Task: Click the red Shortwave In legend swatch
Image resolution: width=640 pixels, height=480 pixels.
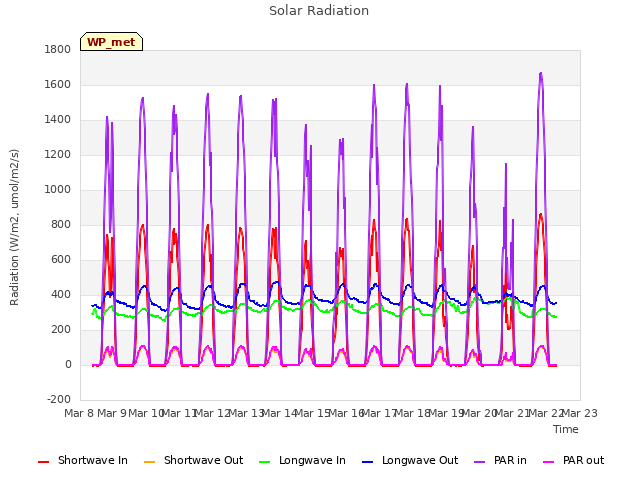Action: pyautogui.click(x=43, y=462)
